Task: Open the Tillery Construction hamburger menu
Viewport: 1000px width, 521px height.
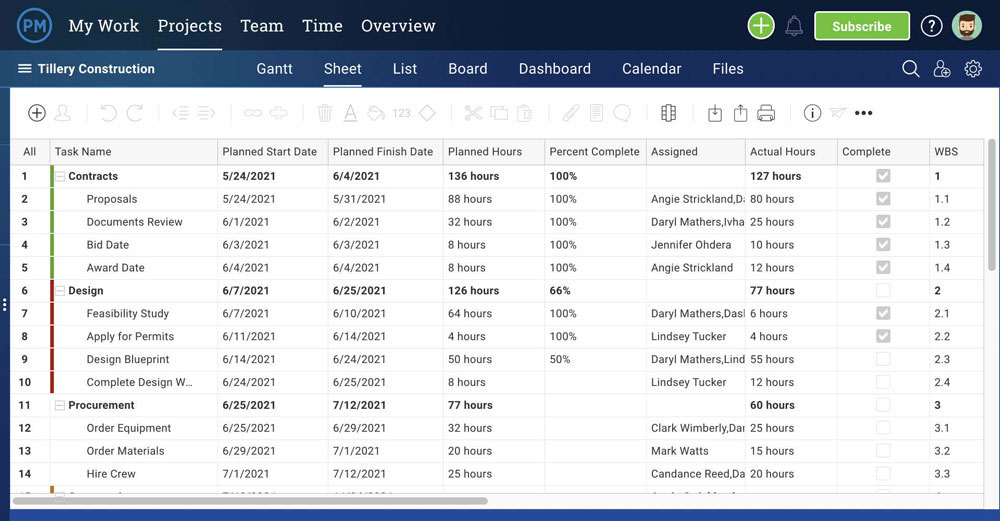Action: 24,68
